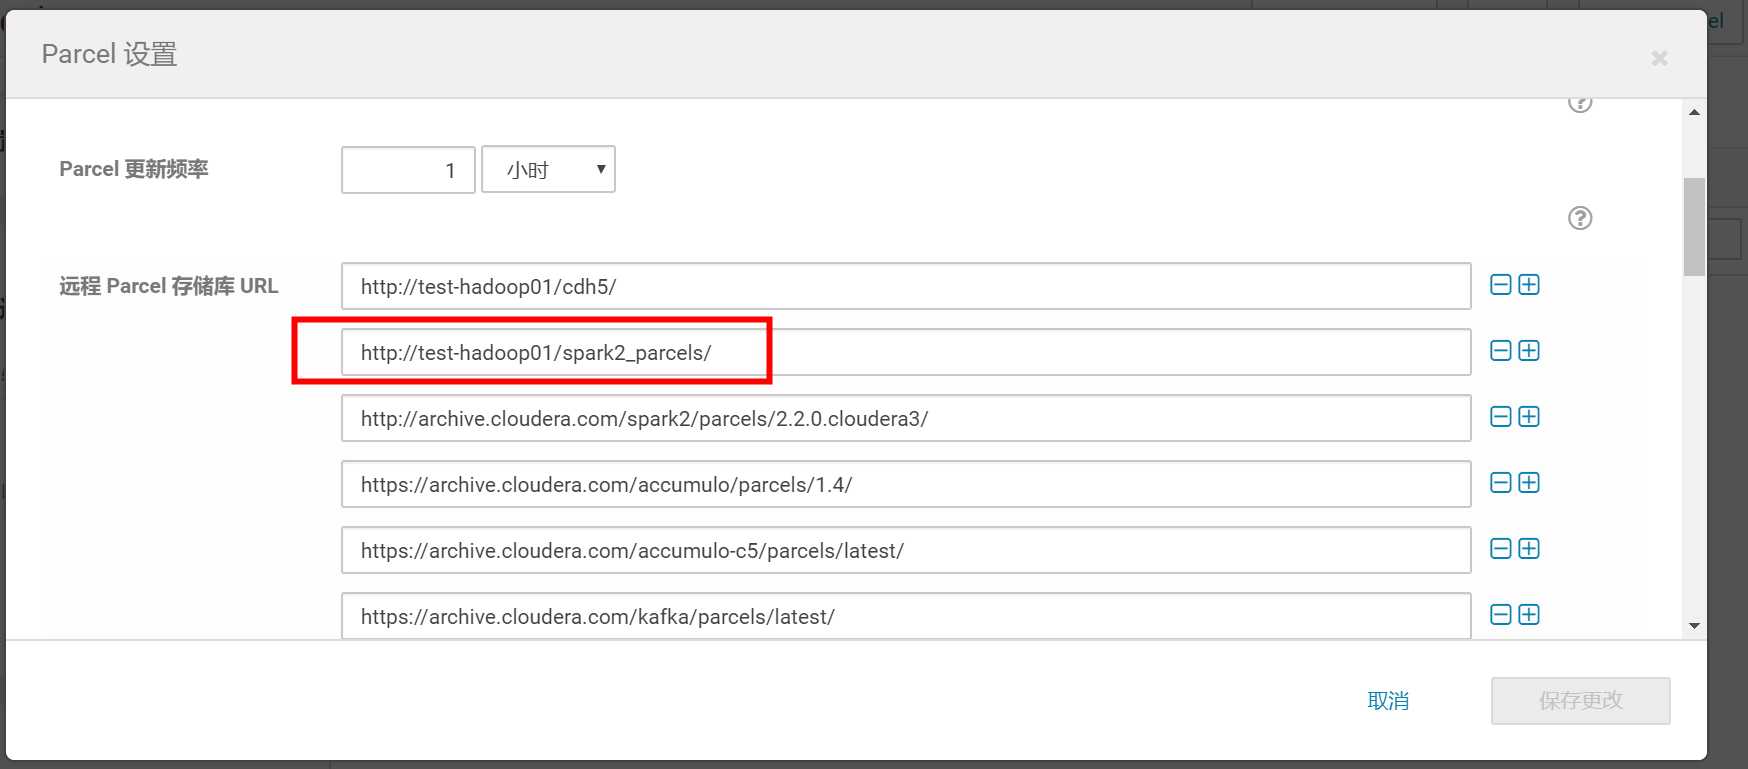Add a row after spark2_parcels URL
Image resolution: width=1748 pixels, height=769 pixels.
tap(1529, 351)
